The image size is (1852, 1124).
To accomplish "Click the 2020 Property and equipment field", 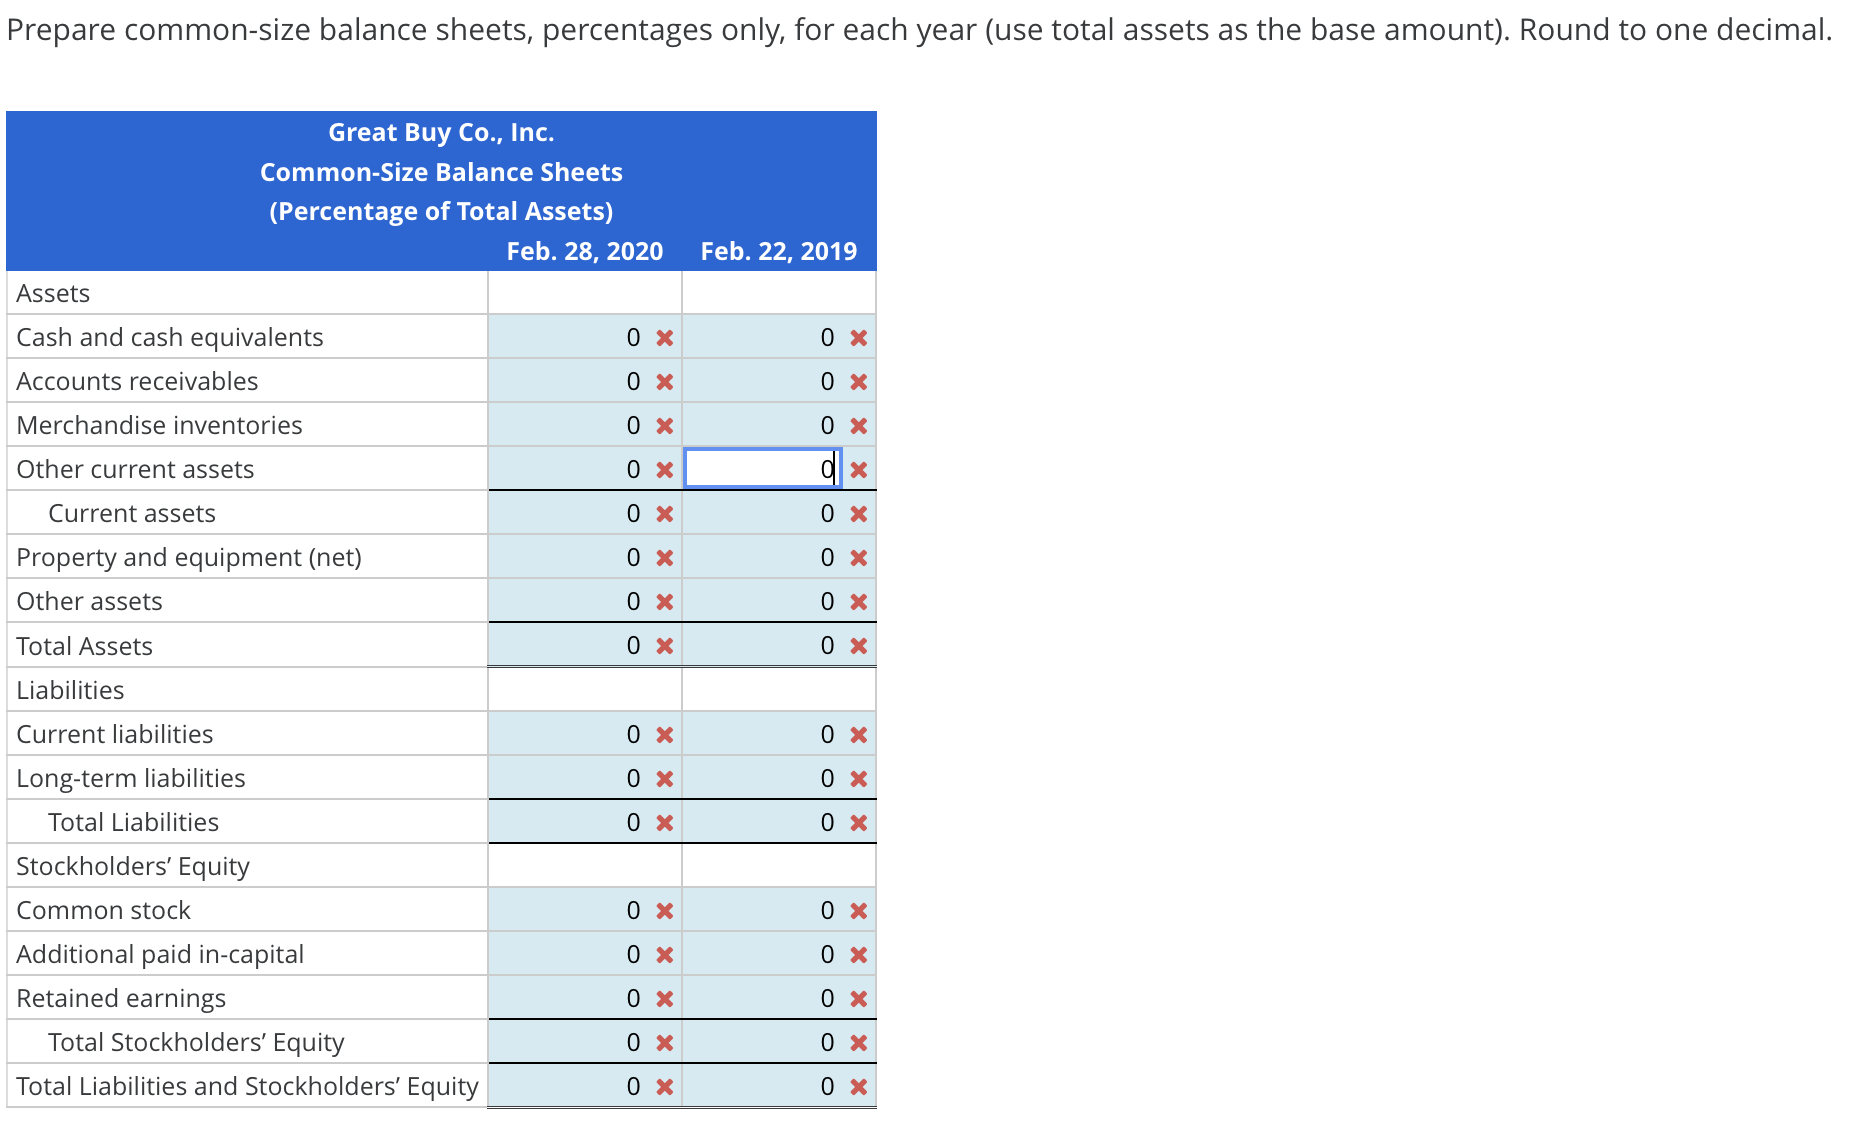I will 568,557.
